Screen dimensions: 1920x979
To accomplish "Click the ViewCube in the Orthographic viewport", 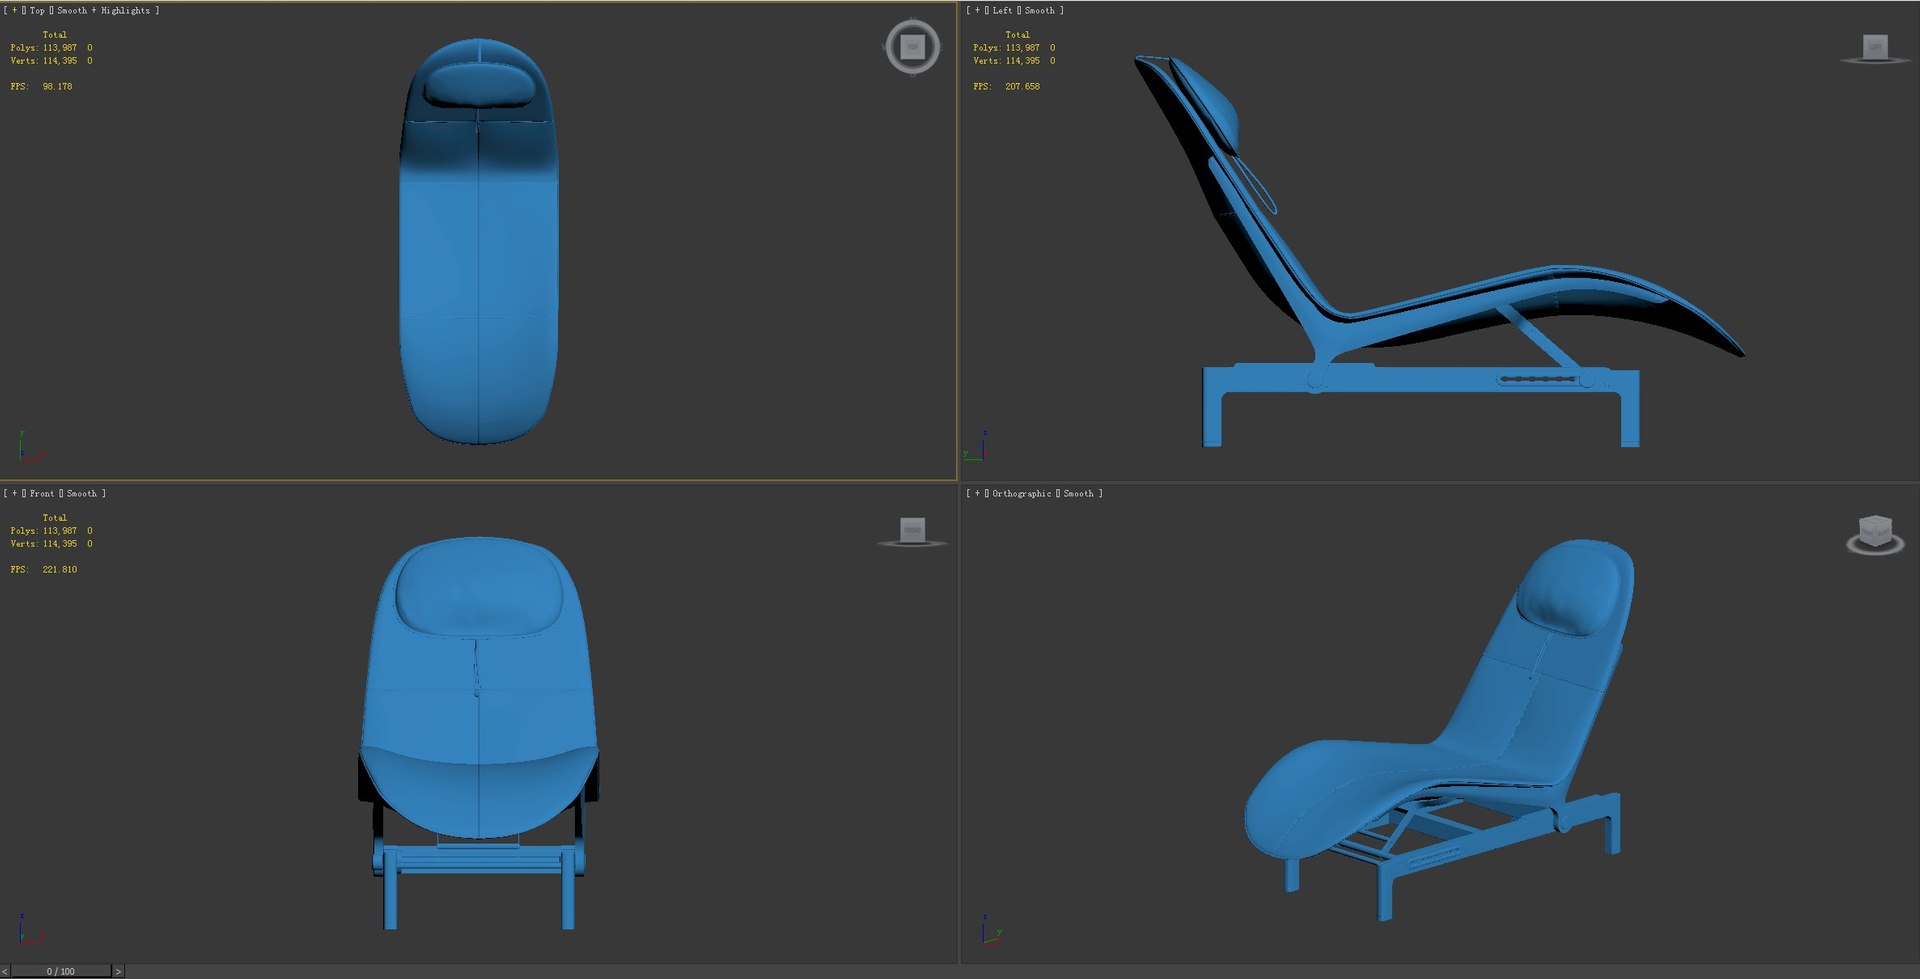I will tap(1875, 531).
